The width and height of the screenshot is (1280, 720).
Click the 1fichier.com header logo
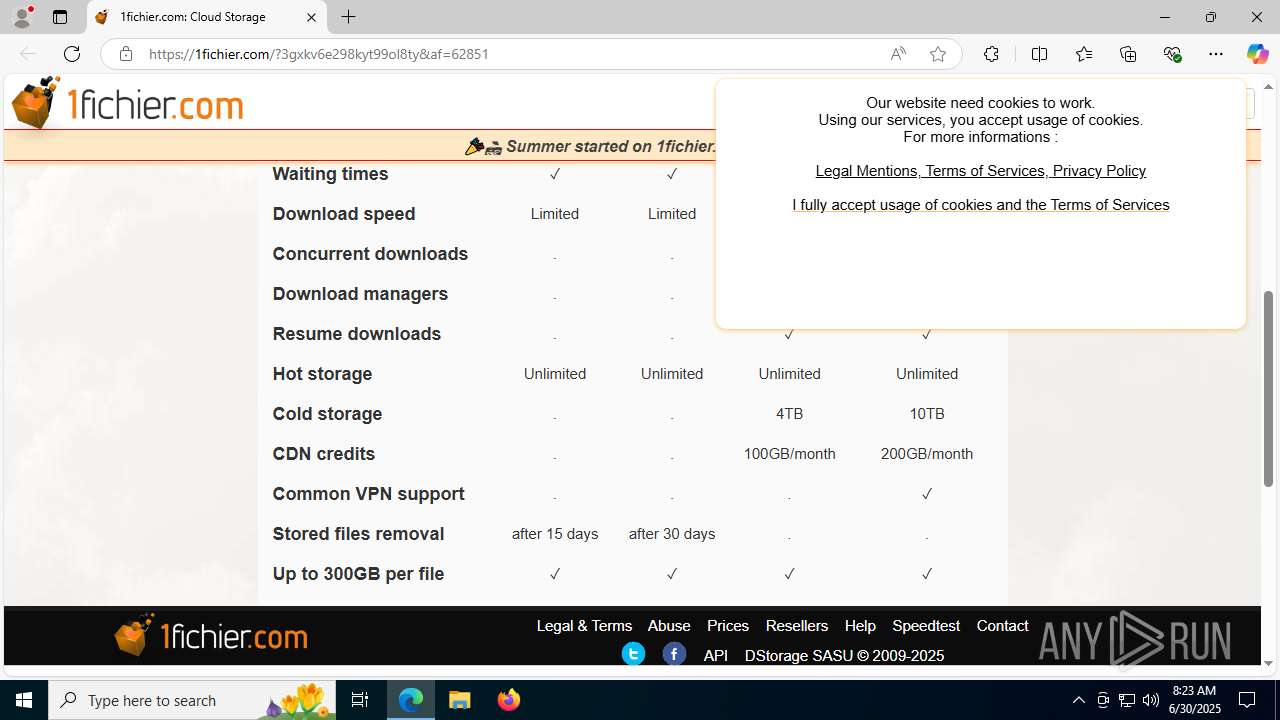tap(127, 103)
